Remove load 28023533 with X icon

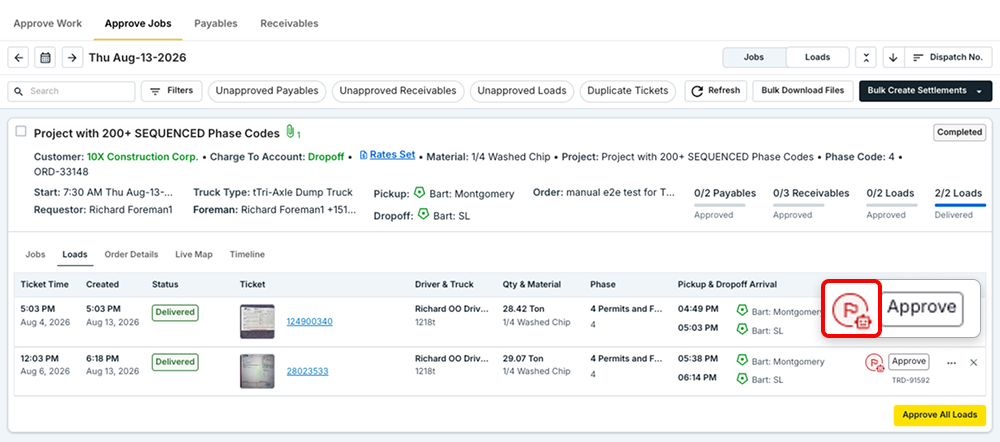(973, 363)
